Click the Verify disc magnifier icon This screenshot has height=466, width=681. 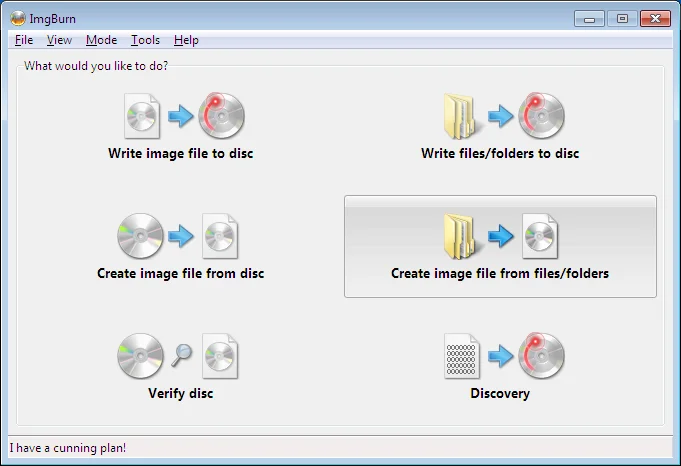pyautogui.click(x=181, y=357)
